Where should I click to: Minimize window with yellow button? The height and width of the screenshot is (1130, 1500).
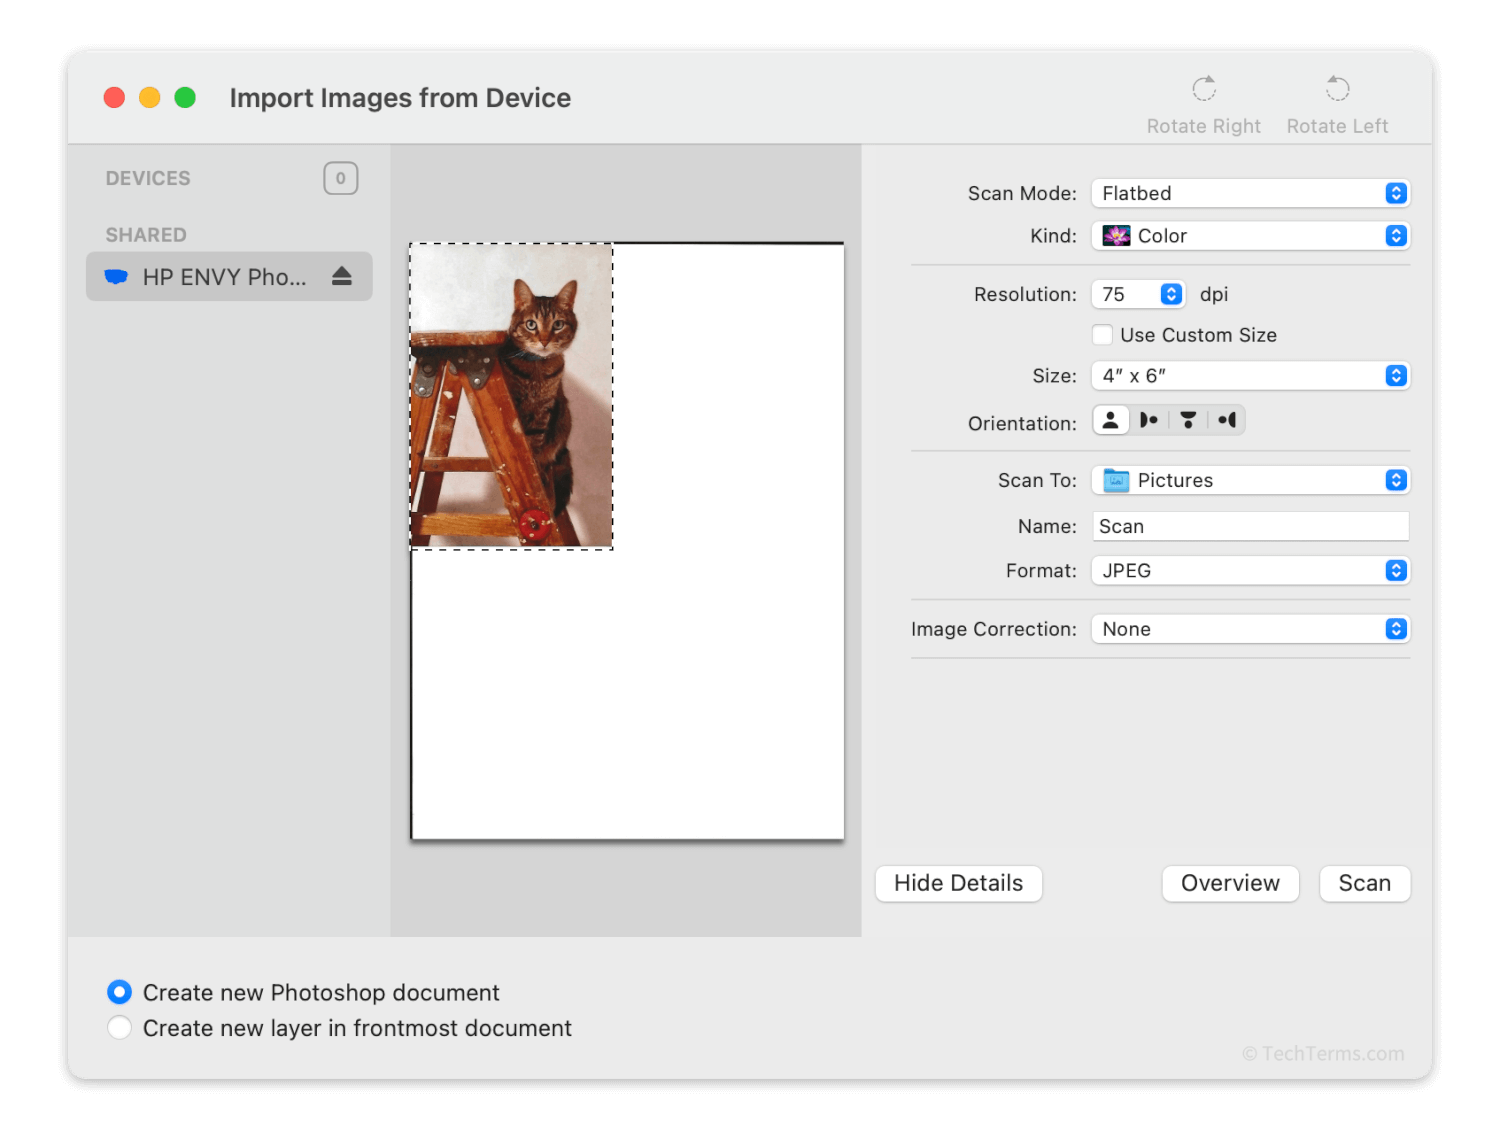[x=150, y=98]
